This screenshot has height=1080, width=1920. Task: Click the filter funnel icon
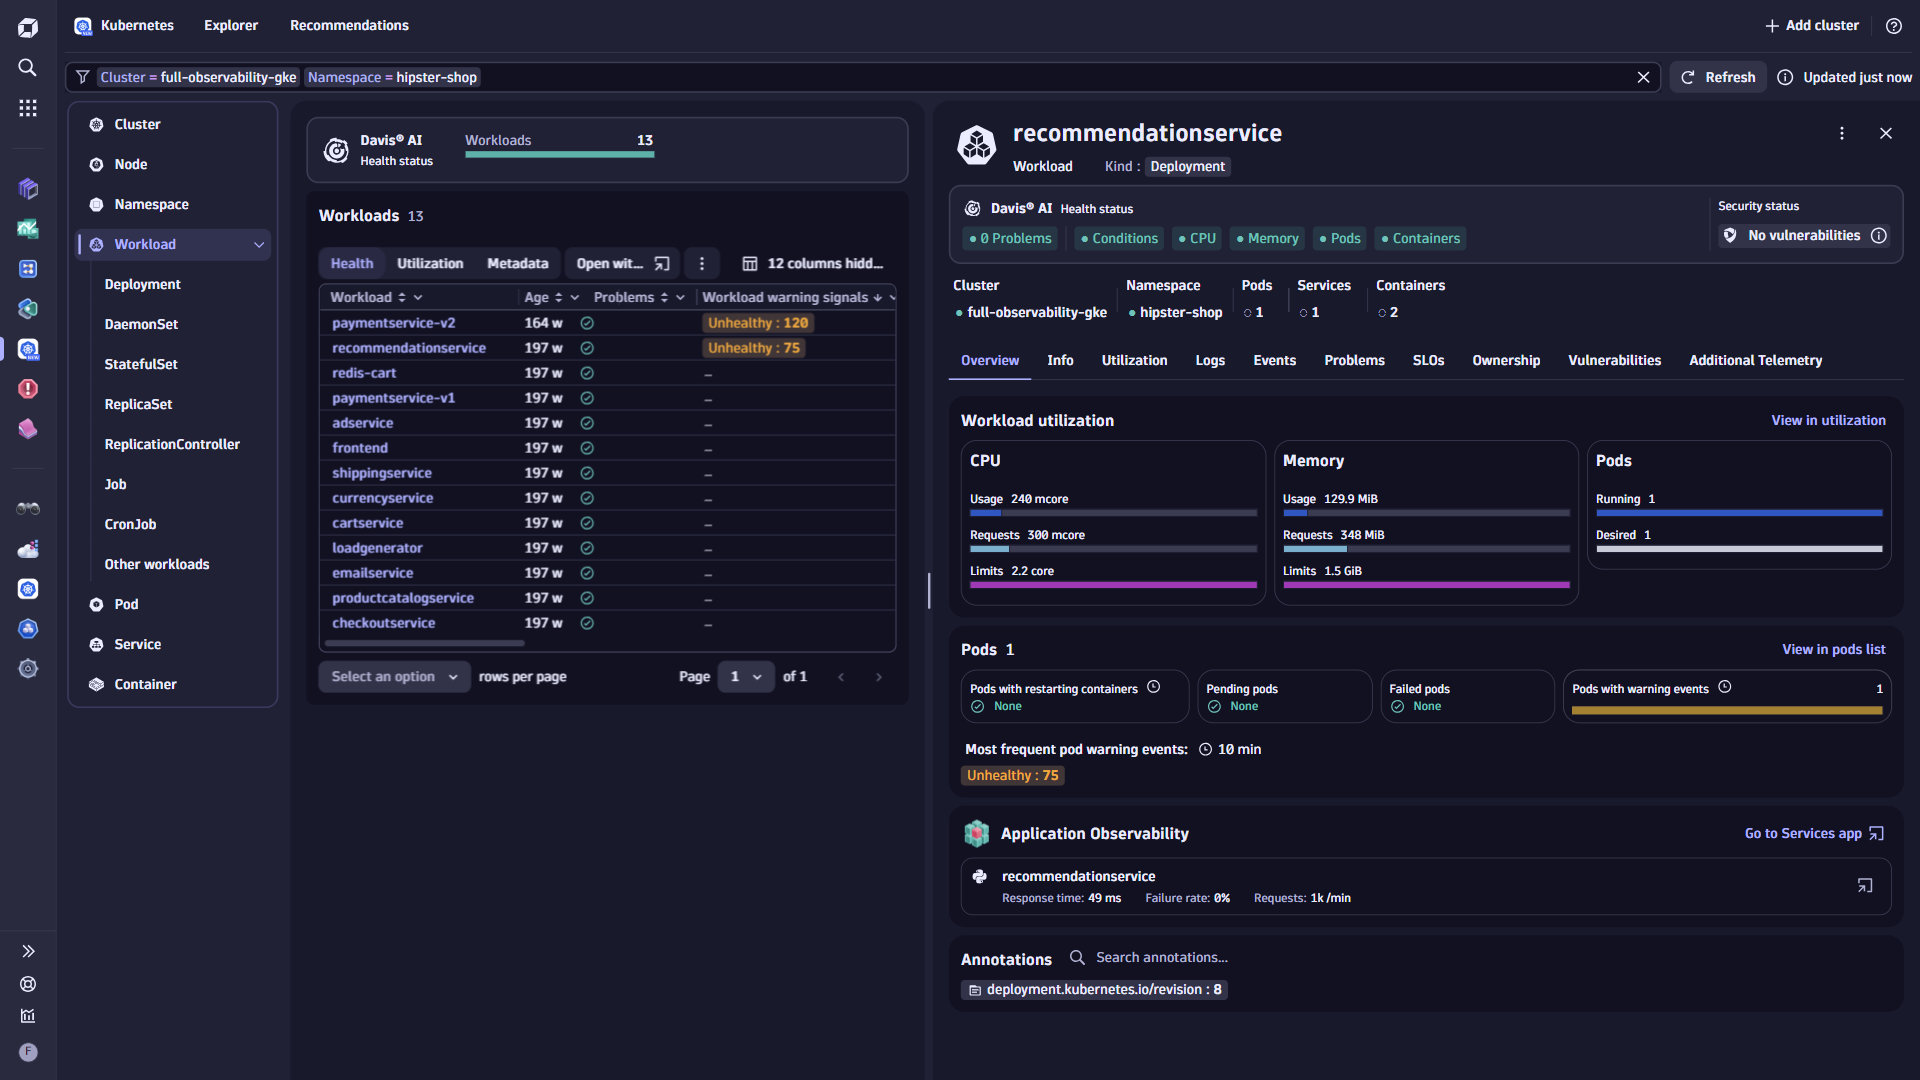pyautogui.click(x=83, y=77)
